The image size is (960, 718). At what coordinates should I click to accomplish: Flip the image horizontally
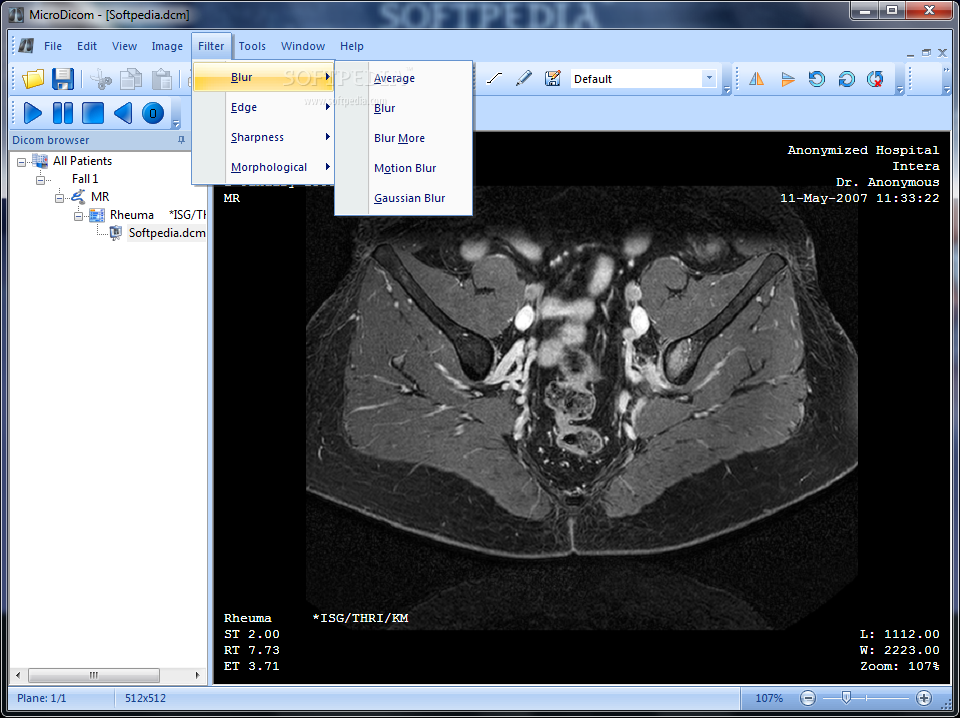[757, 78]
